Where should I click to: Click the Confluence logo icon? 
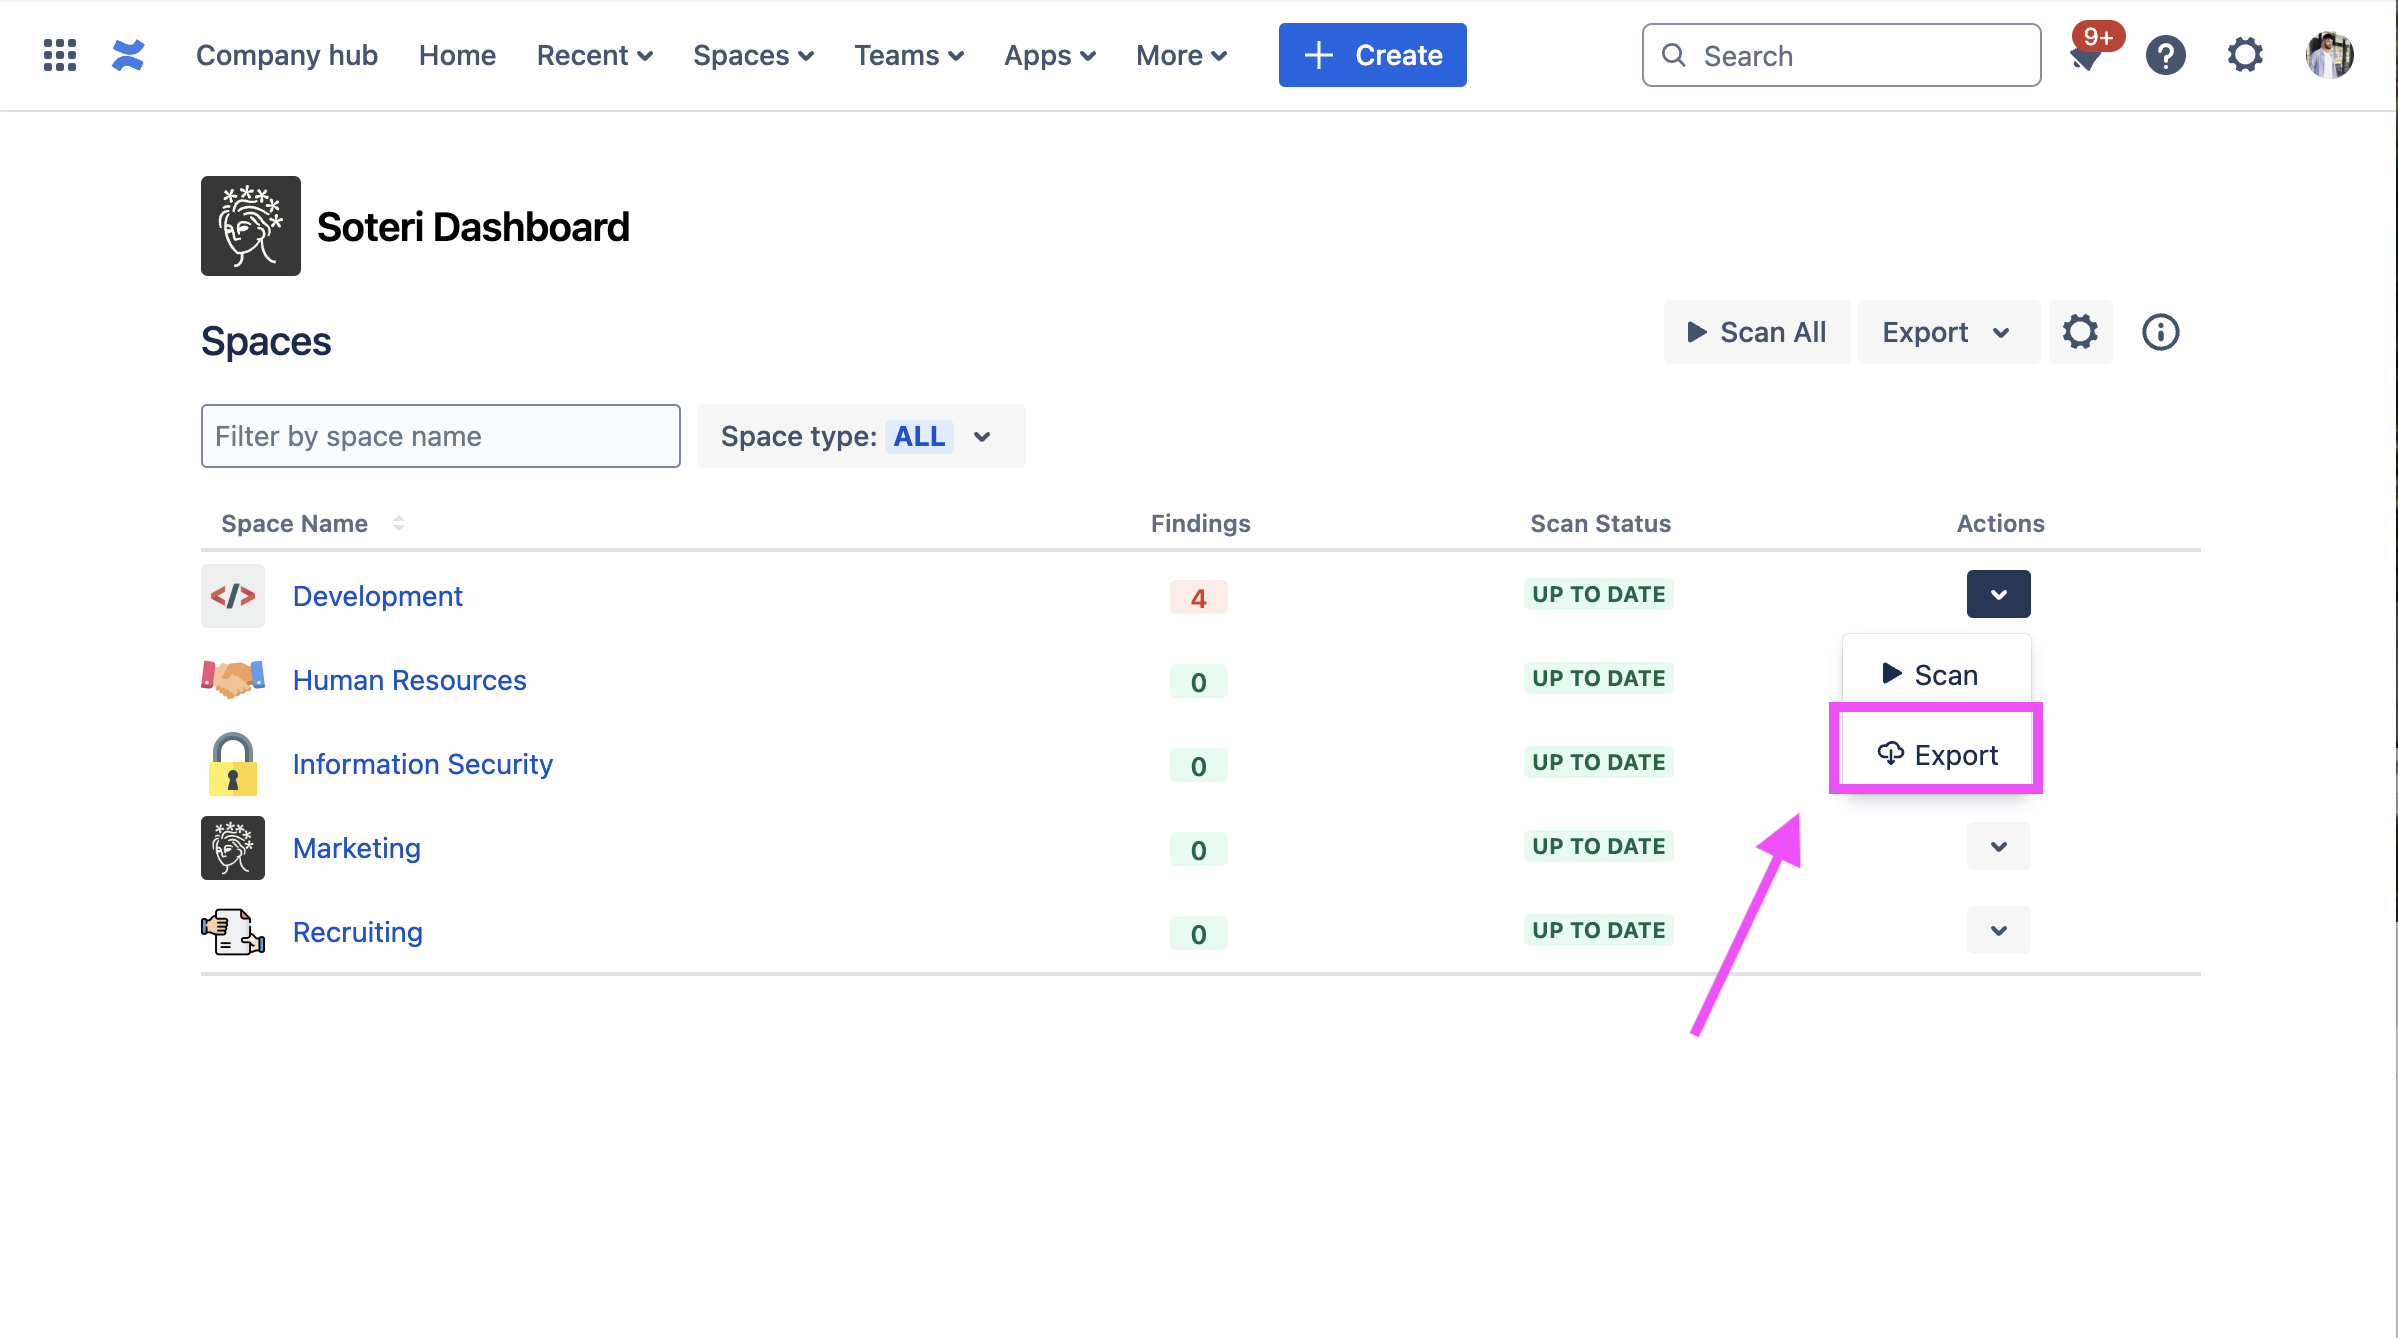click(x=128, y=55)
